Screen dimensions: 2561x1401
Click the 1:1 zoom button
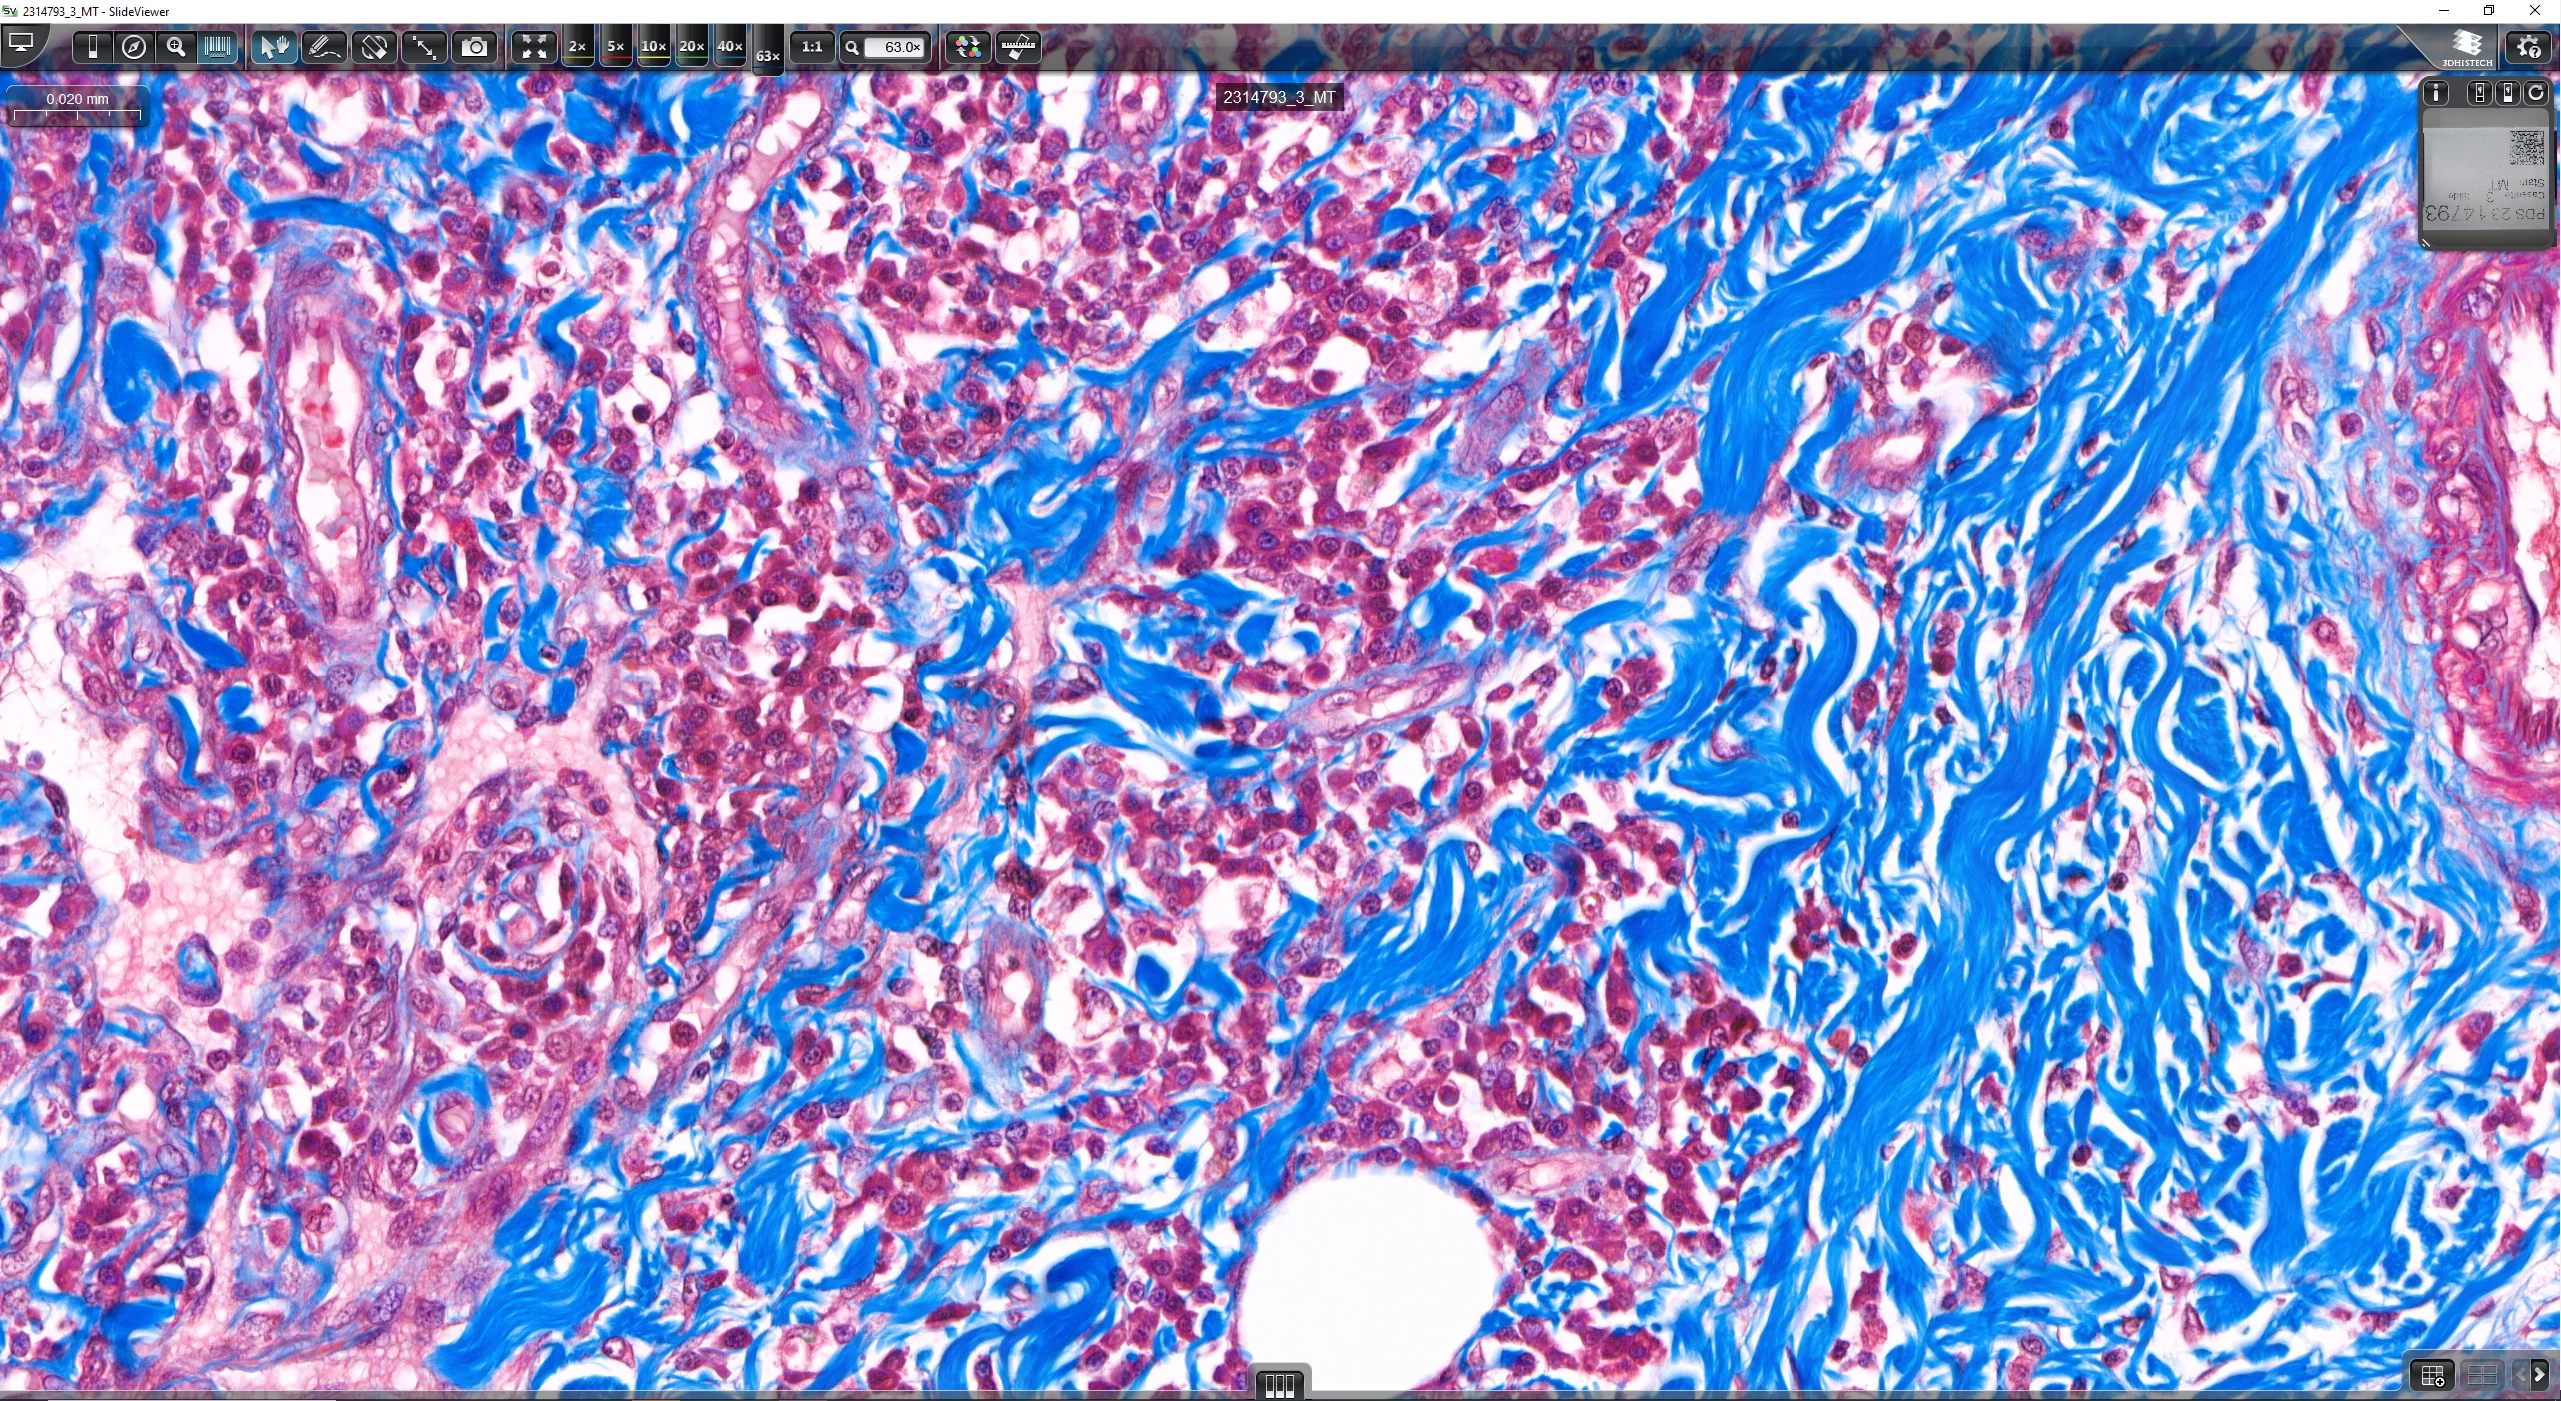(x=812, y=47)
